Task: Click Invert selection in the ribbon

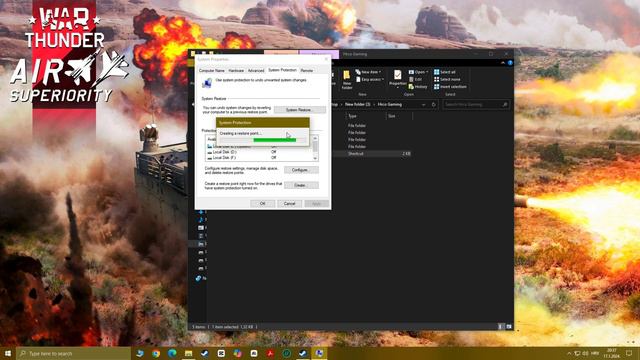Action: (450, 87)
